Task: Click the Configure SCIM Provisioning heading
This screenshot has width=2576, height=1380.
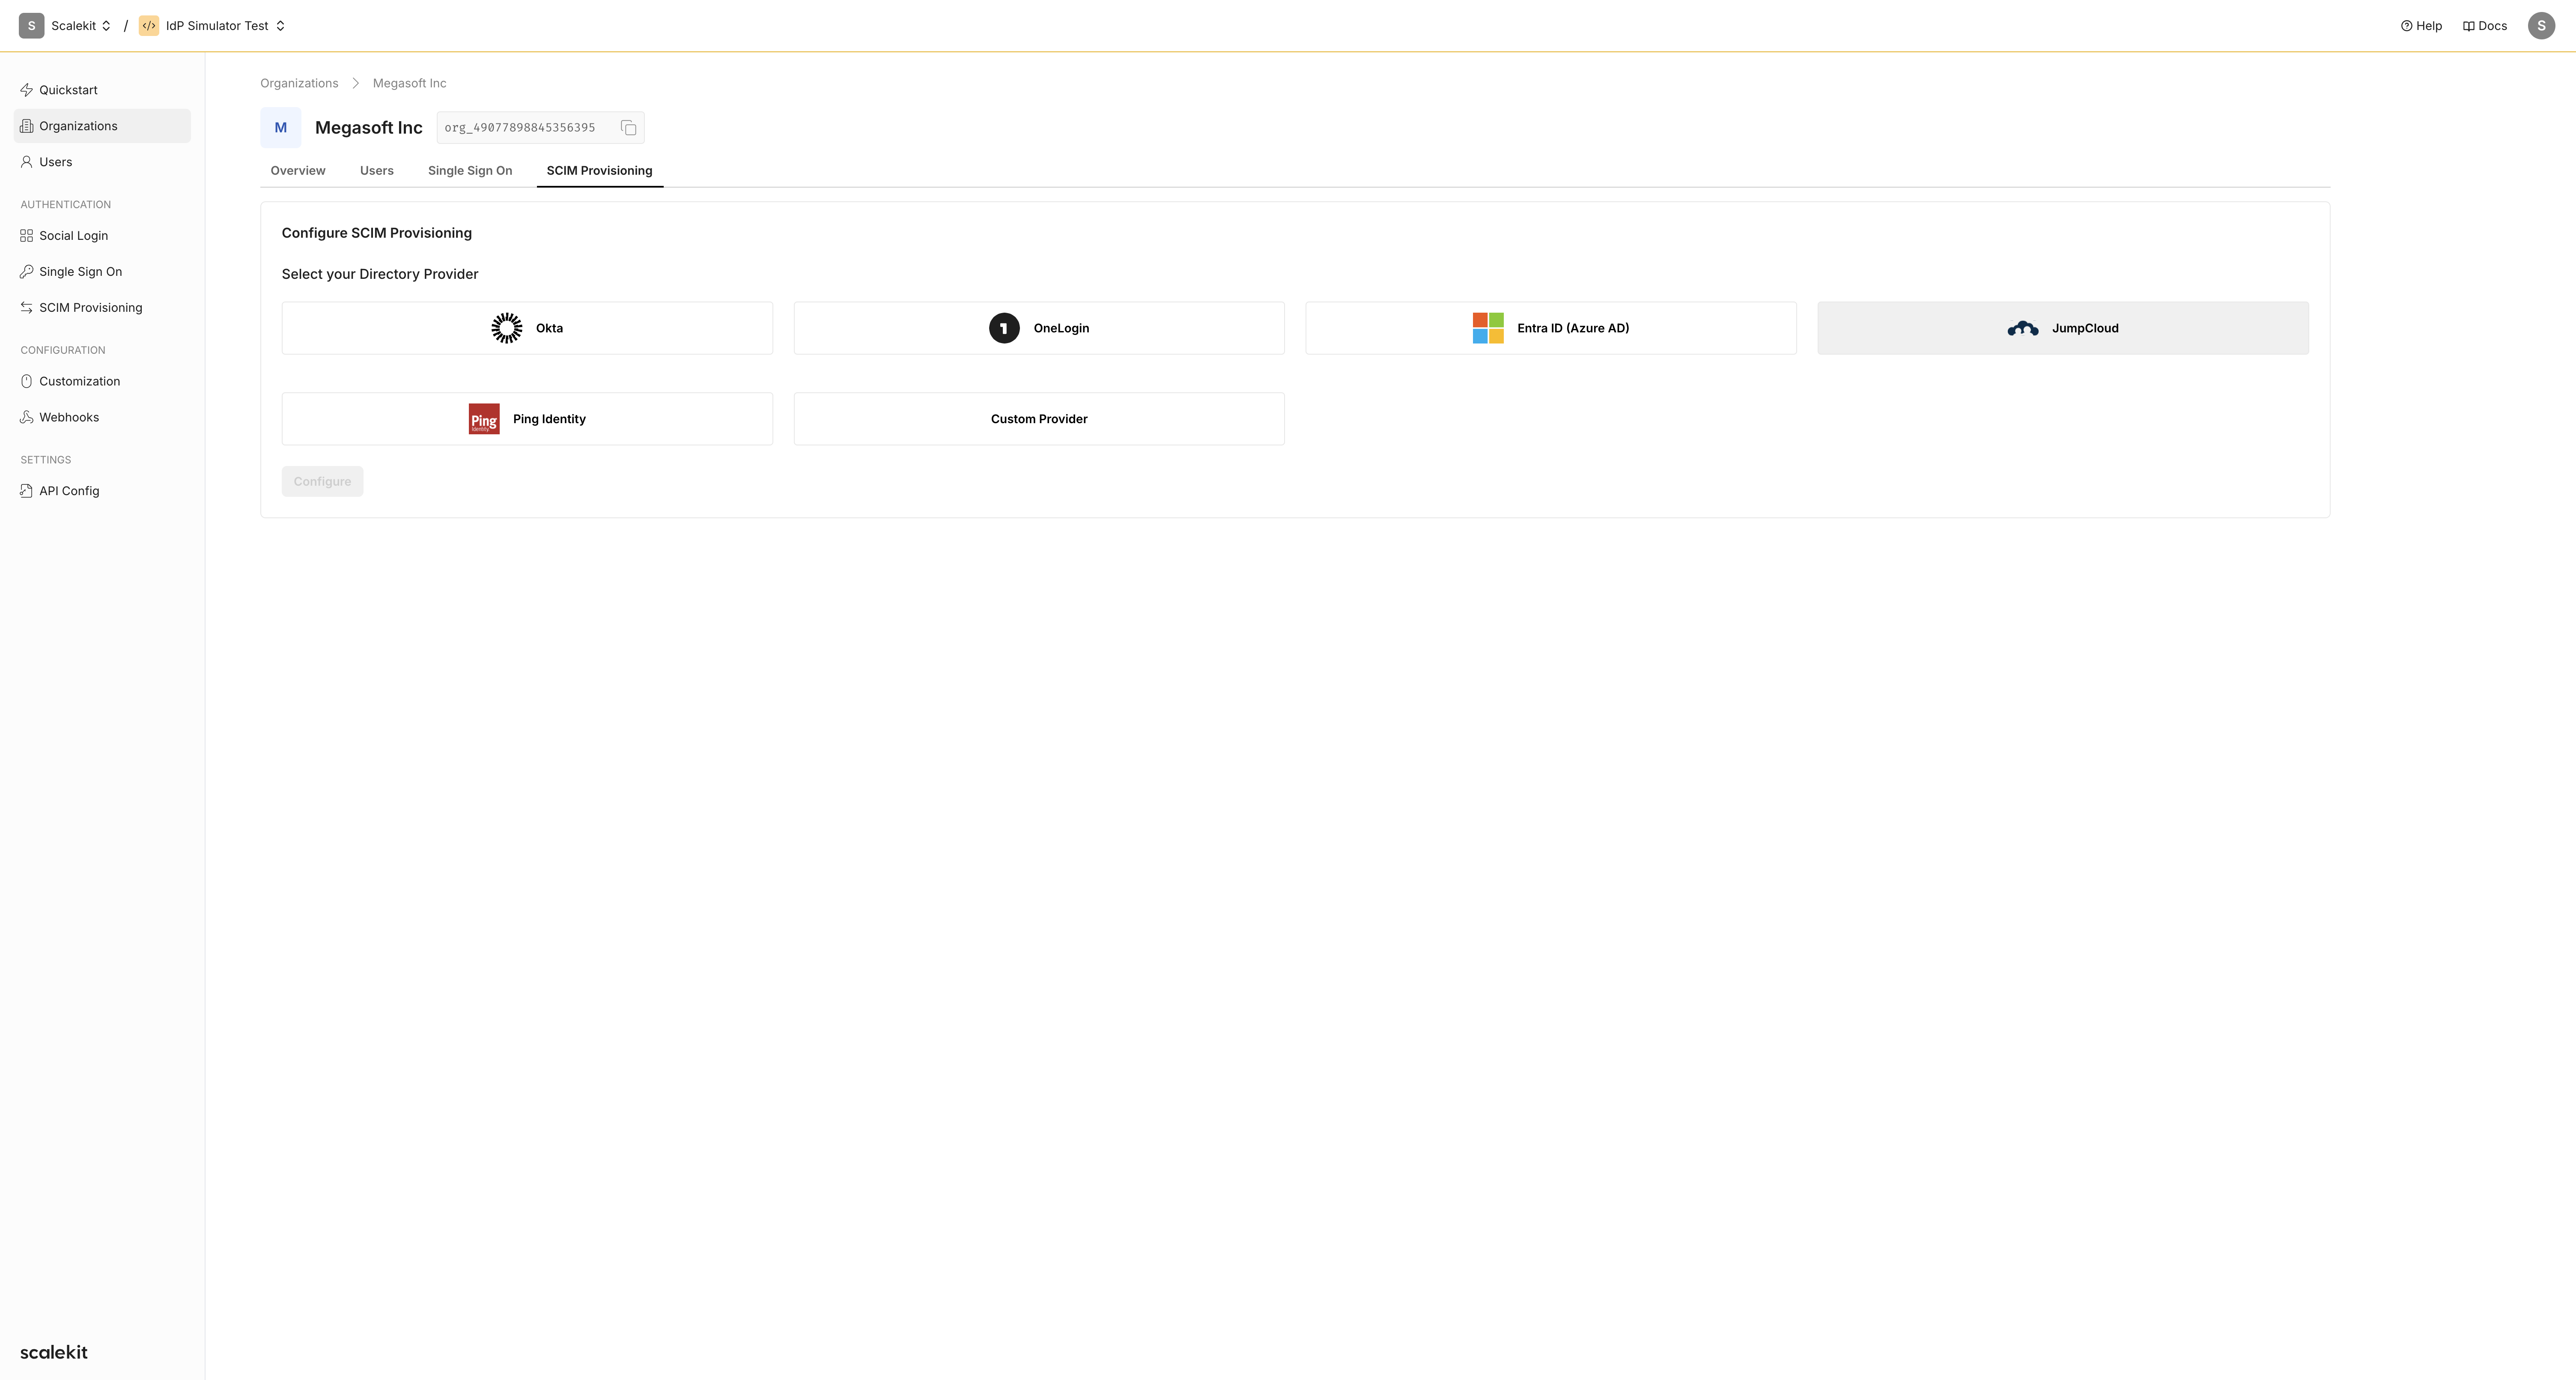Action: point(376,233)
